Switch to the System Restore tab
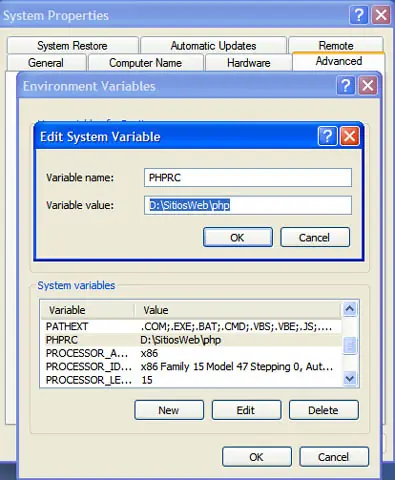 72,45
